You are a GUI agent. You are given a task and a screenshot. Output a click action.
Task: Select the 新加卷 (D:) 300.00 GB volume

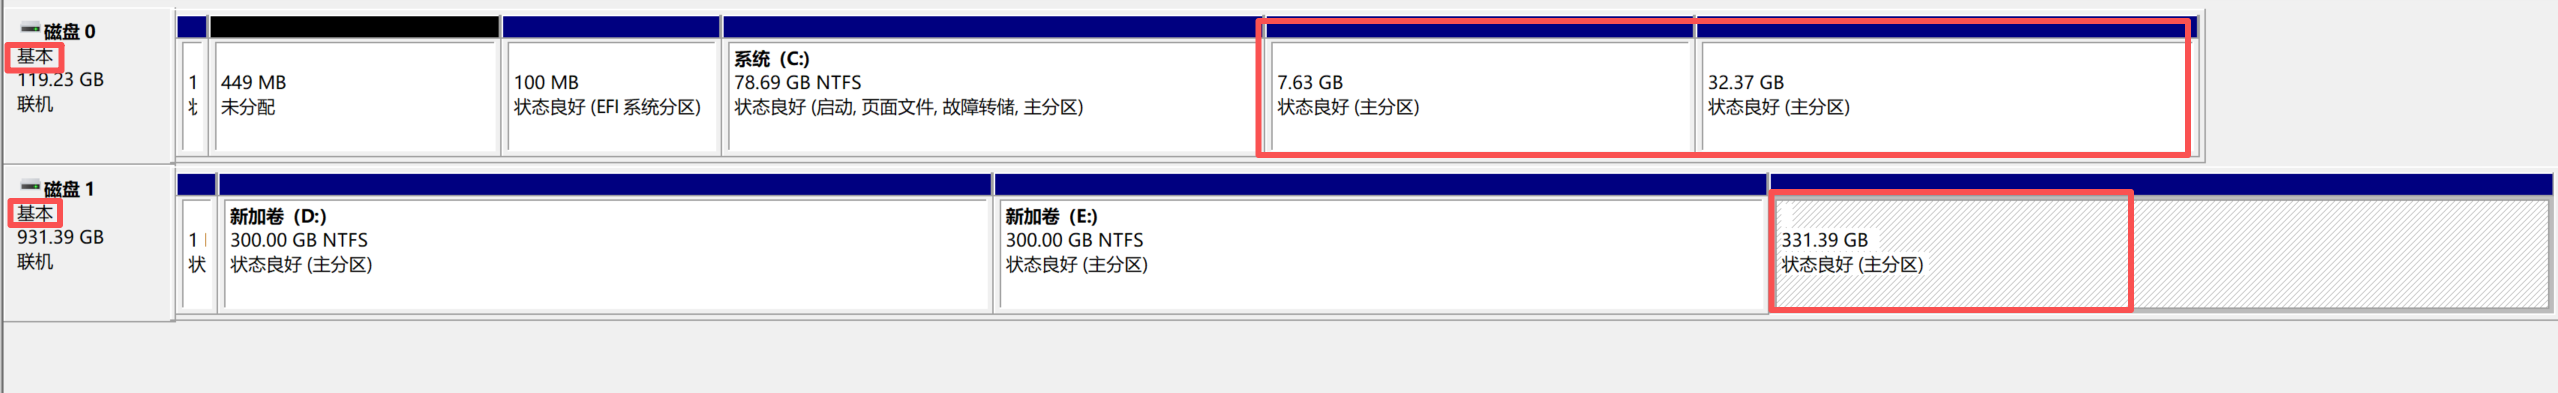point(606,254)
